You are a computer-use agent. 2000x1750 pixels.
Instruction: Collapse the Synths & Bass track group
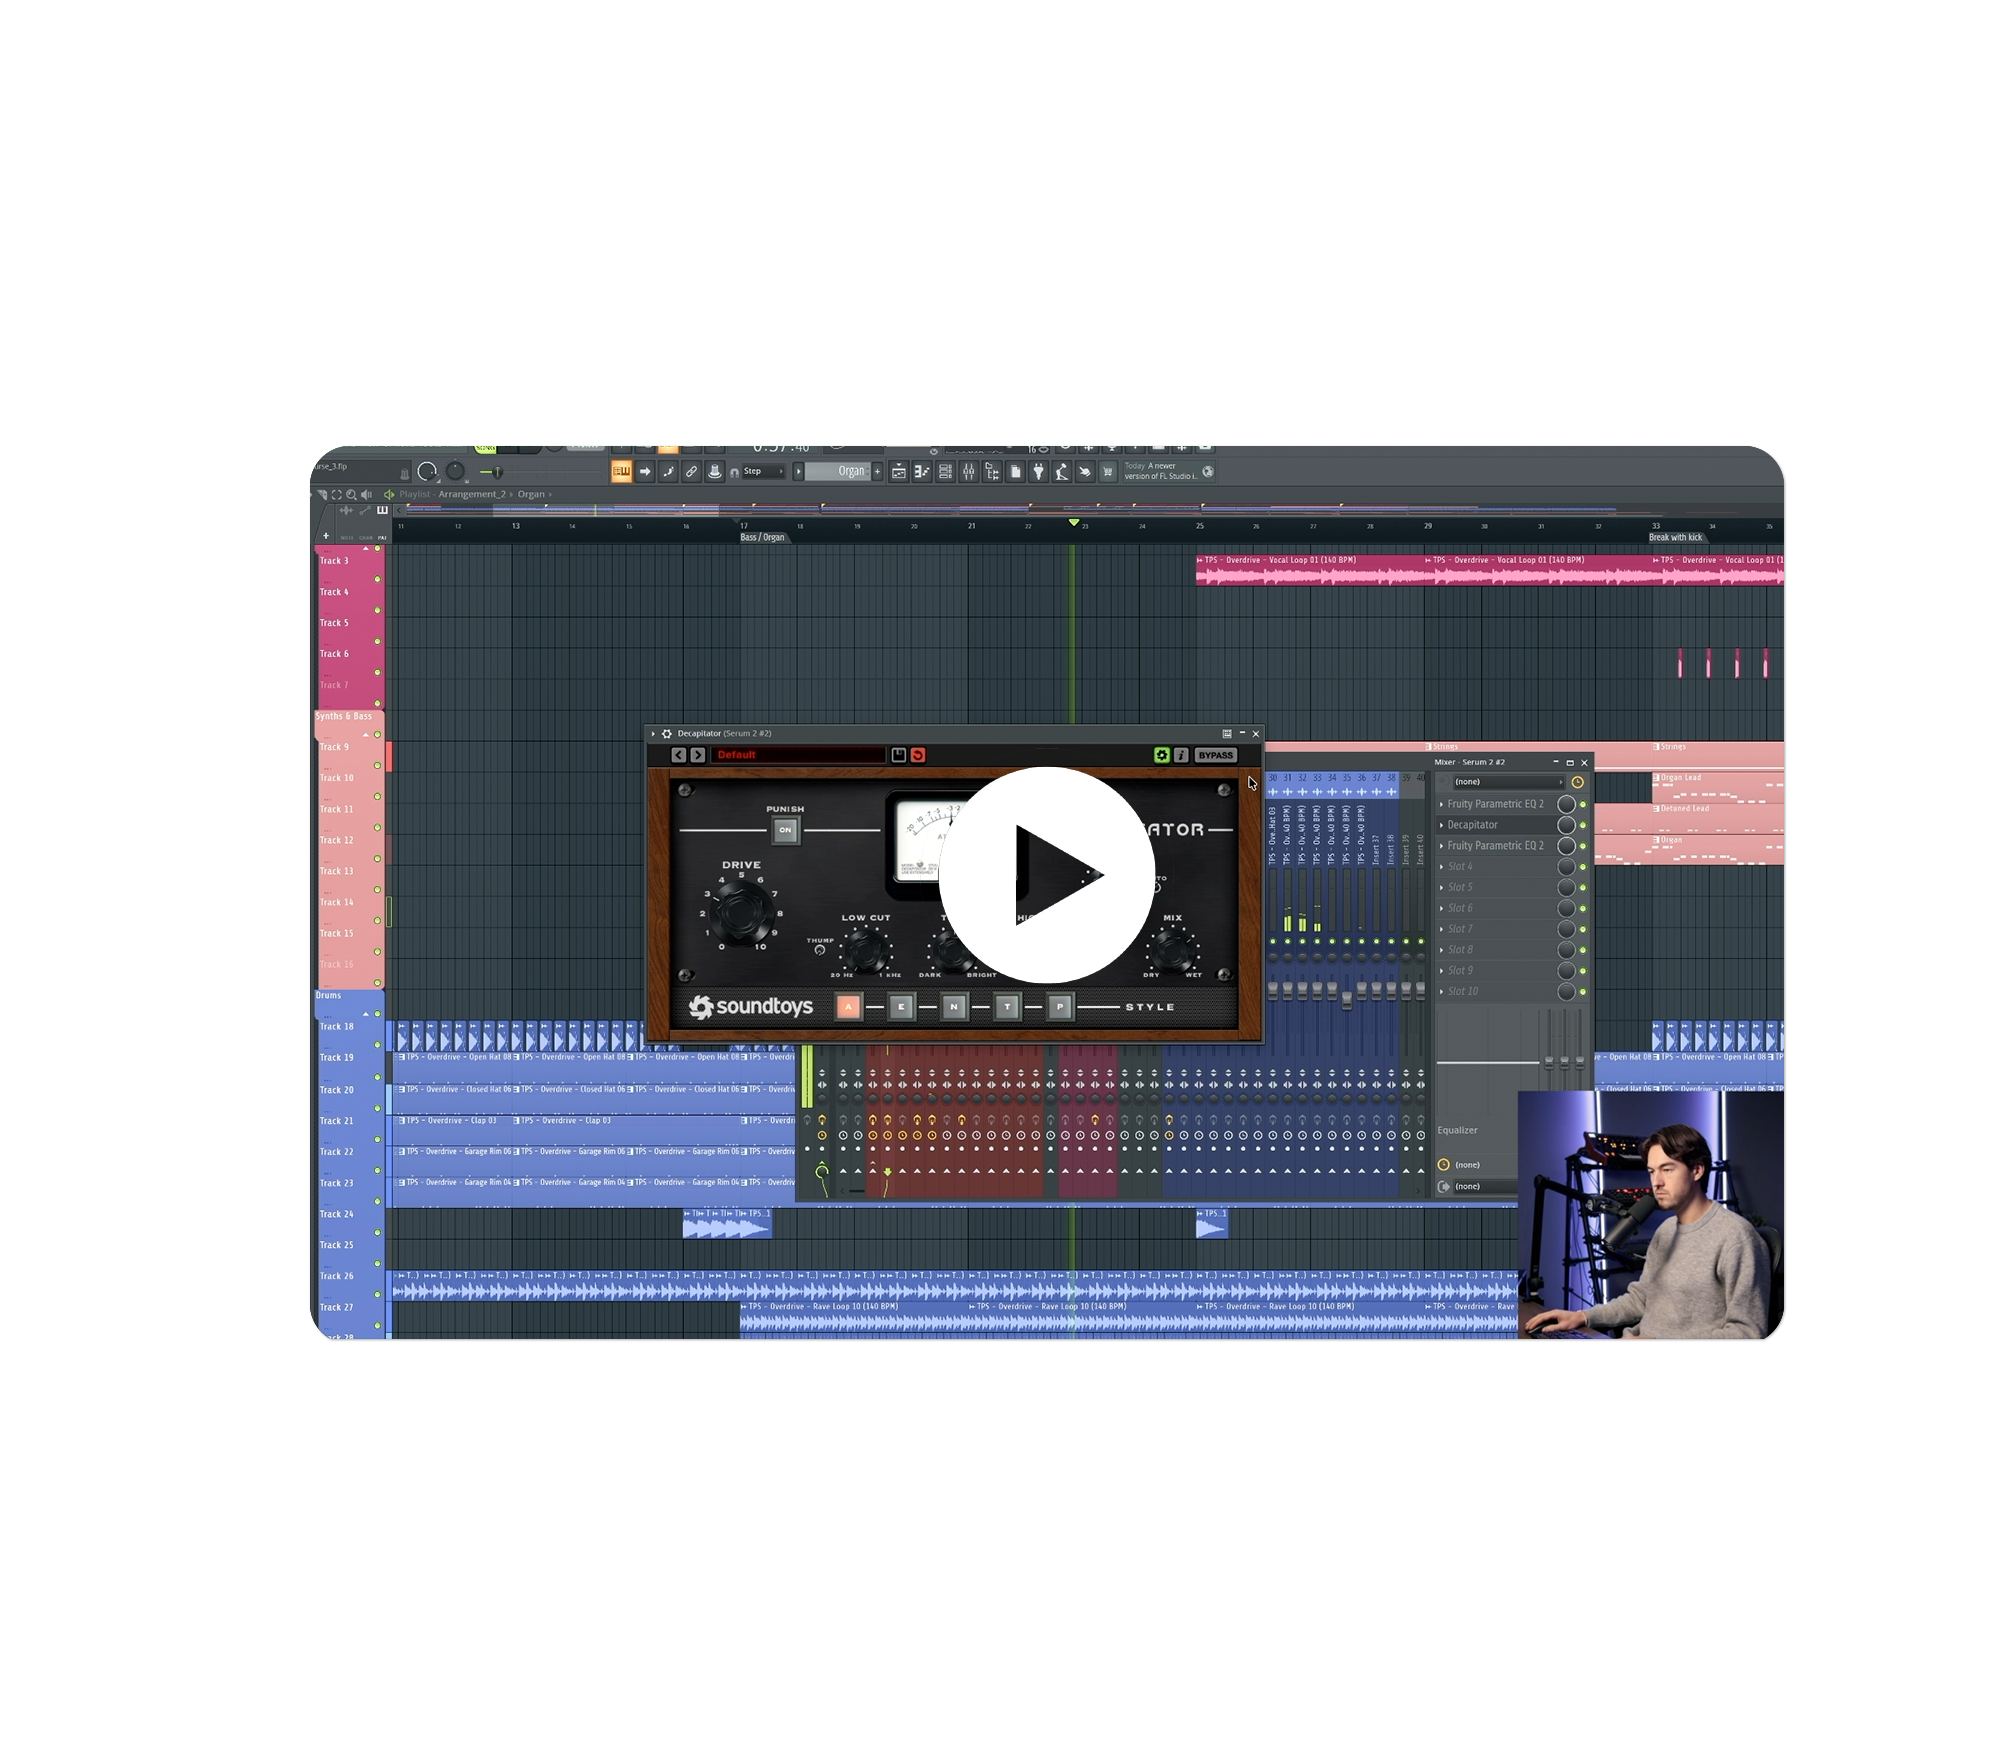(x=366, y=735)
